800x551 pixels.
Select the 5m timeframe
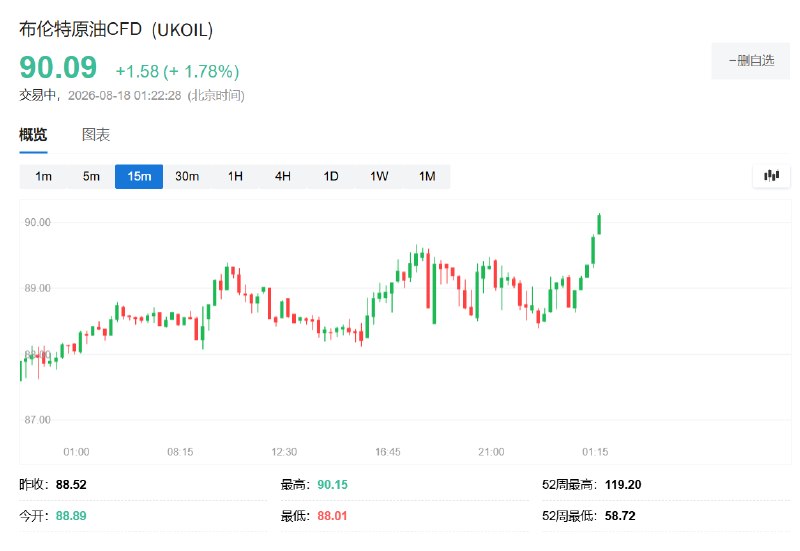[x=91, y=177]
